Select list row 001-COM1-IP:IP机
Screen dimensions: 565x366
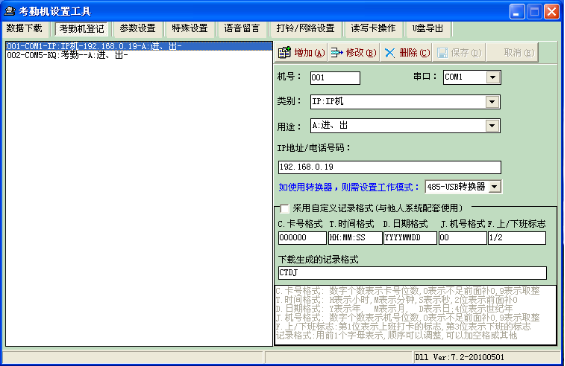point(139,46)
